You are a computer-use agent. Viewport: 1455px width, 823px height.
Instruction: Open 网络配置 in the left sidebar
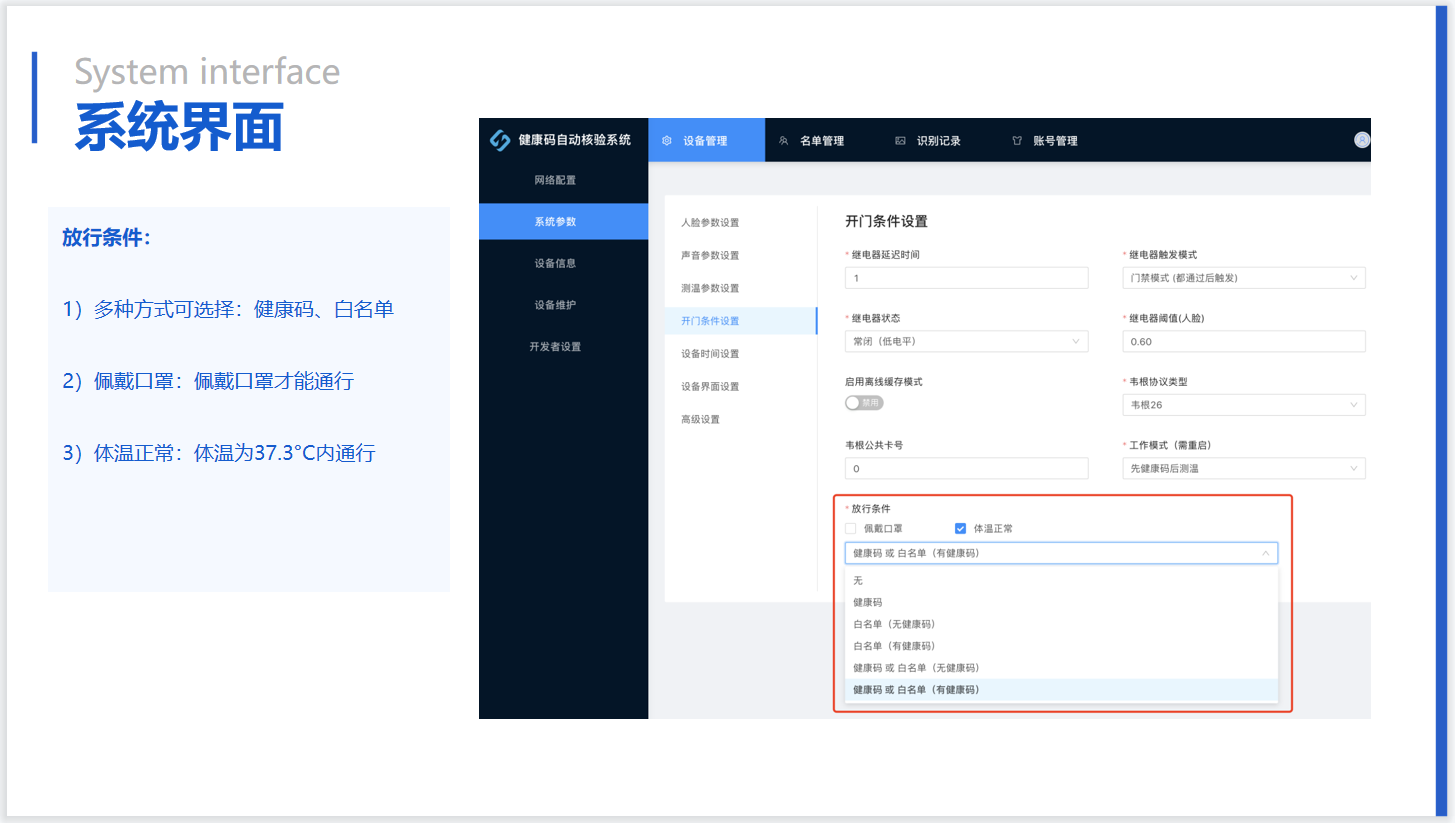(x=555, y=180)
